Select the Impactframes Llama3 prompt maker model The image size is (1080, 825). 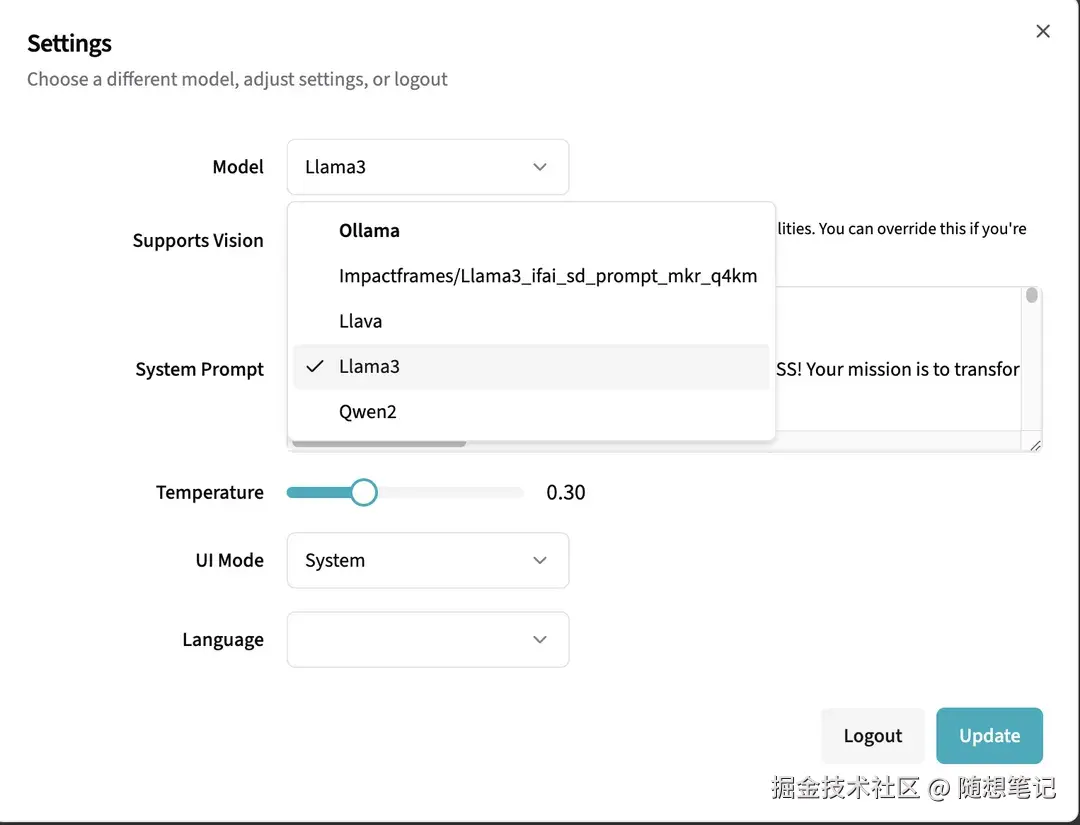coord(547,276)
